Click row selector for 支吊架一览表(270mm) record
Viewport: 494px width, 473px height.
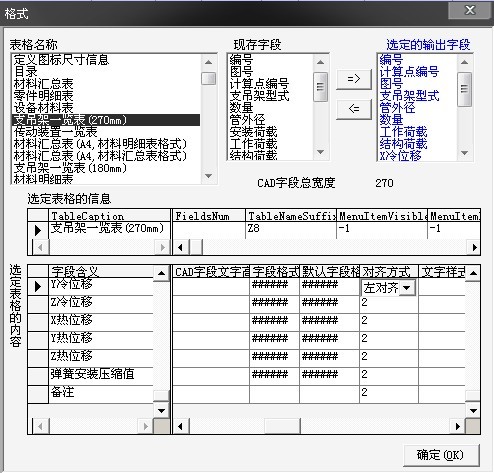[38, 230]
